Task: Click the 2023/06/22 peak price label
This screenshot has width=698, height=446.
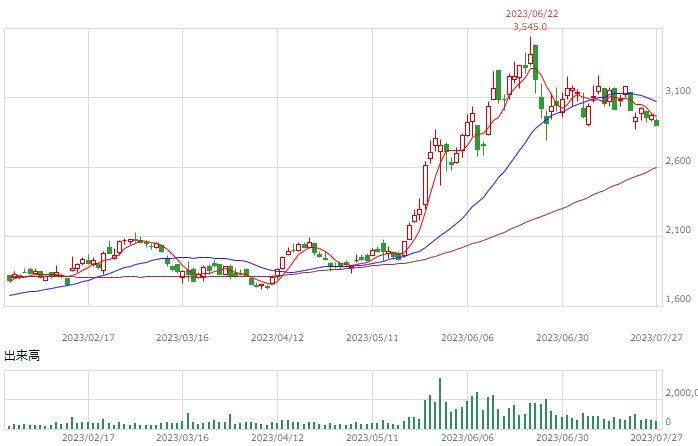Action: click(x=532, y=14)
